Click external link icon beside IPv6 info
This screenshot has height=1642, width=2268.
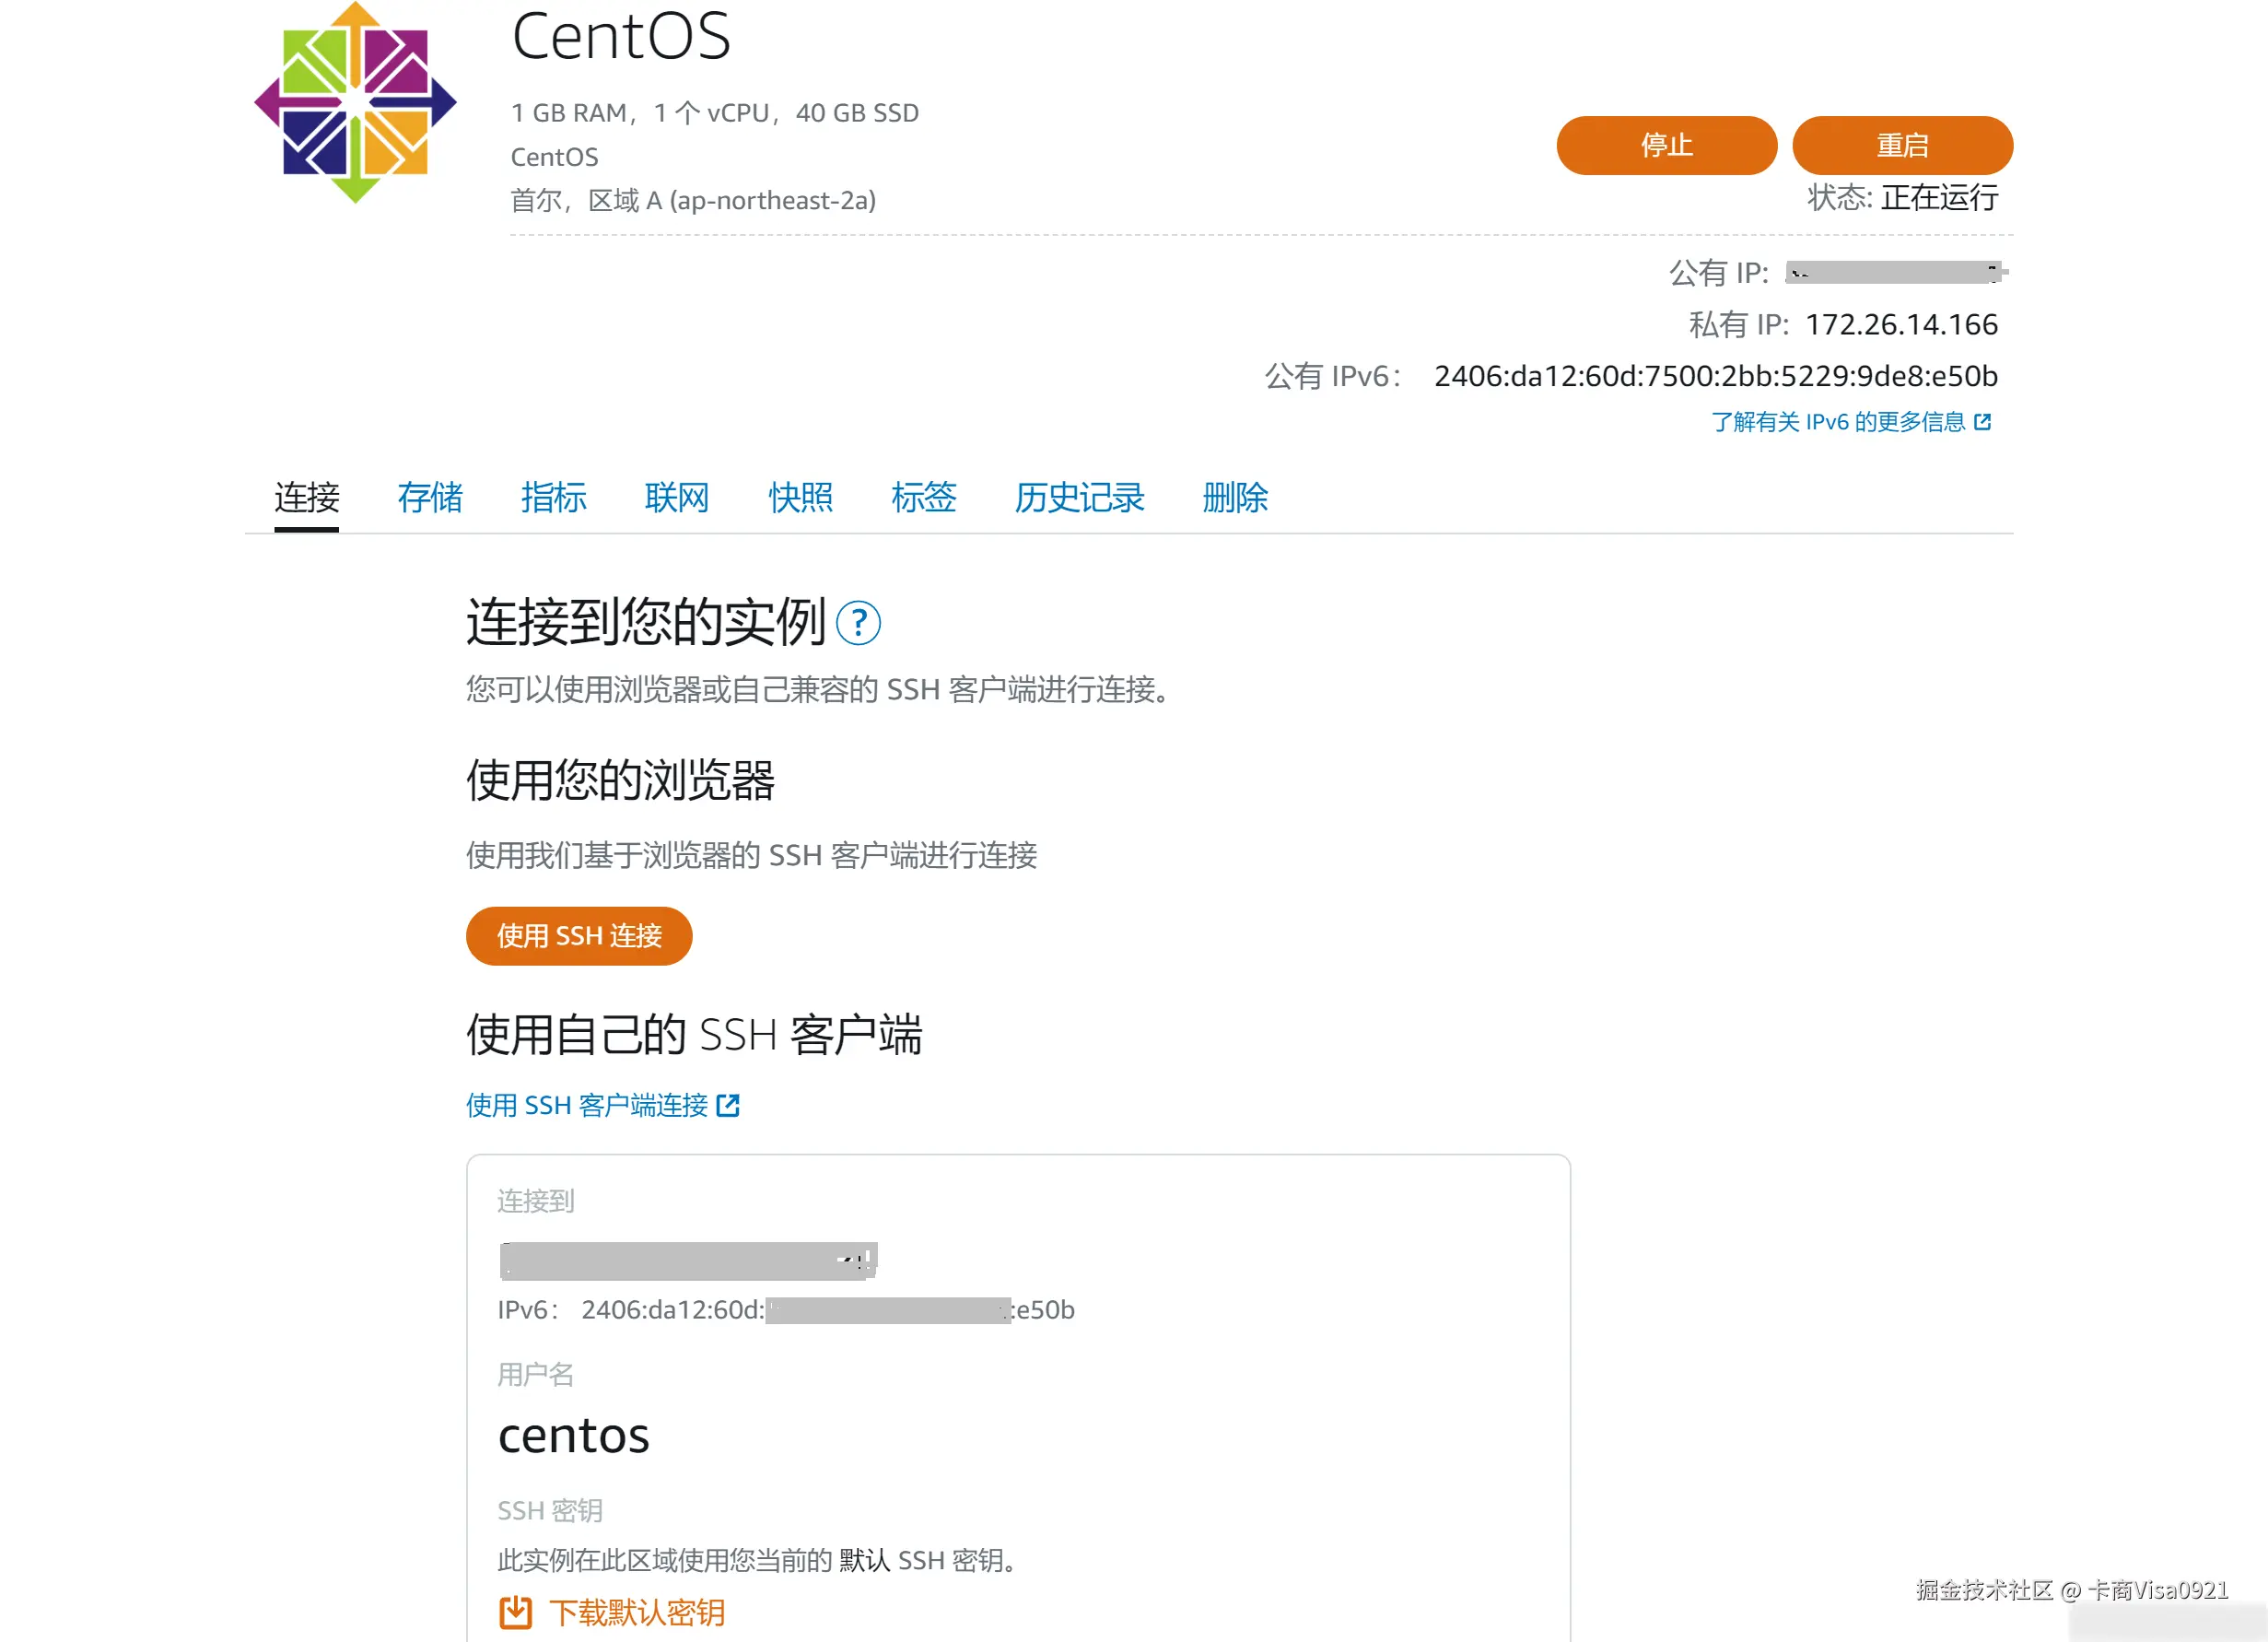point(1982,422)
